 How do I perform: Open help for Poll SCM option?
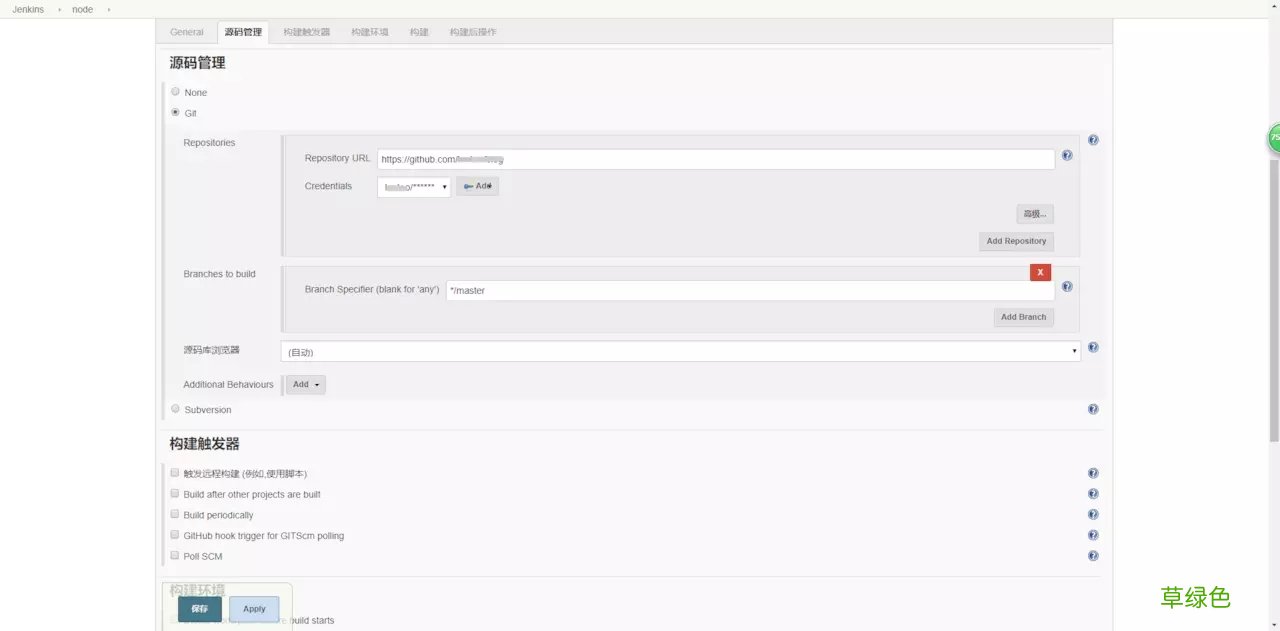coord(1093,555)
